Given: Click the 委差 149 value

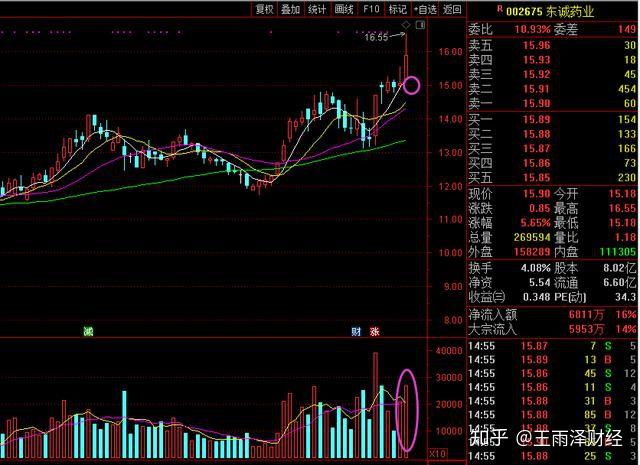Looking at the screenshot, I should click(x=627, y=29).
